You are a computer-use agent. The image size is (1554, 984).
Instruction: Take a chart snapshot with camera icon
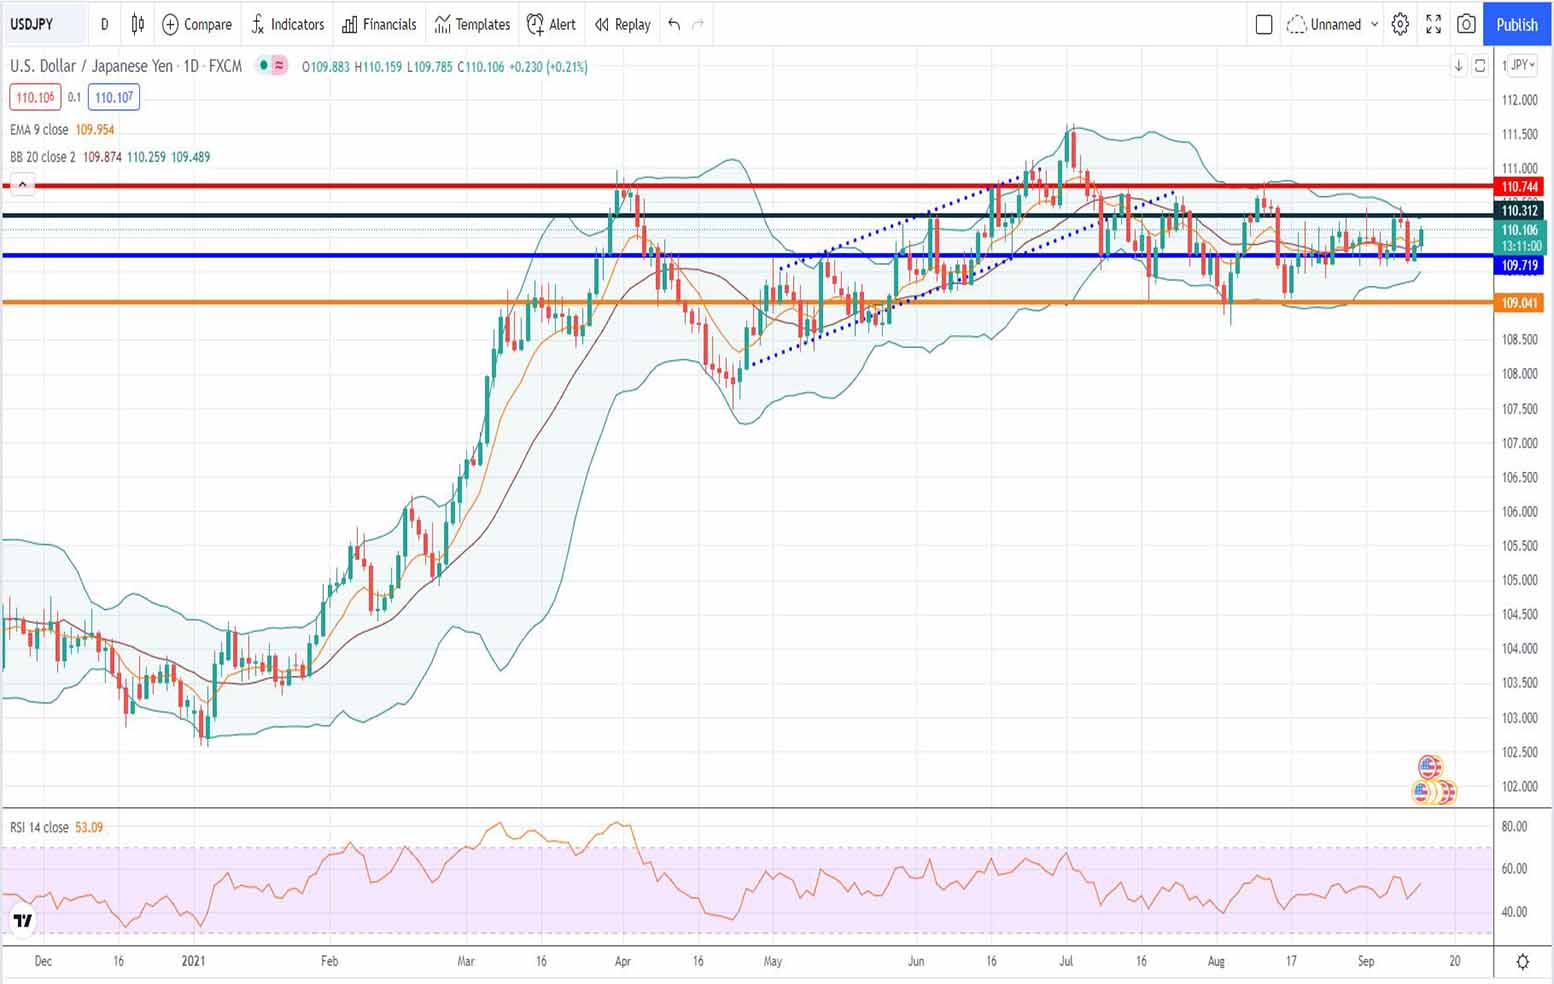coord(1466,24)
